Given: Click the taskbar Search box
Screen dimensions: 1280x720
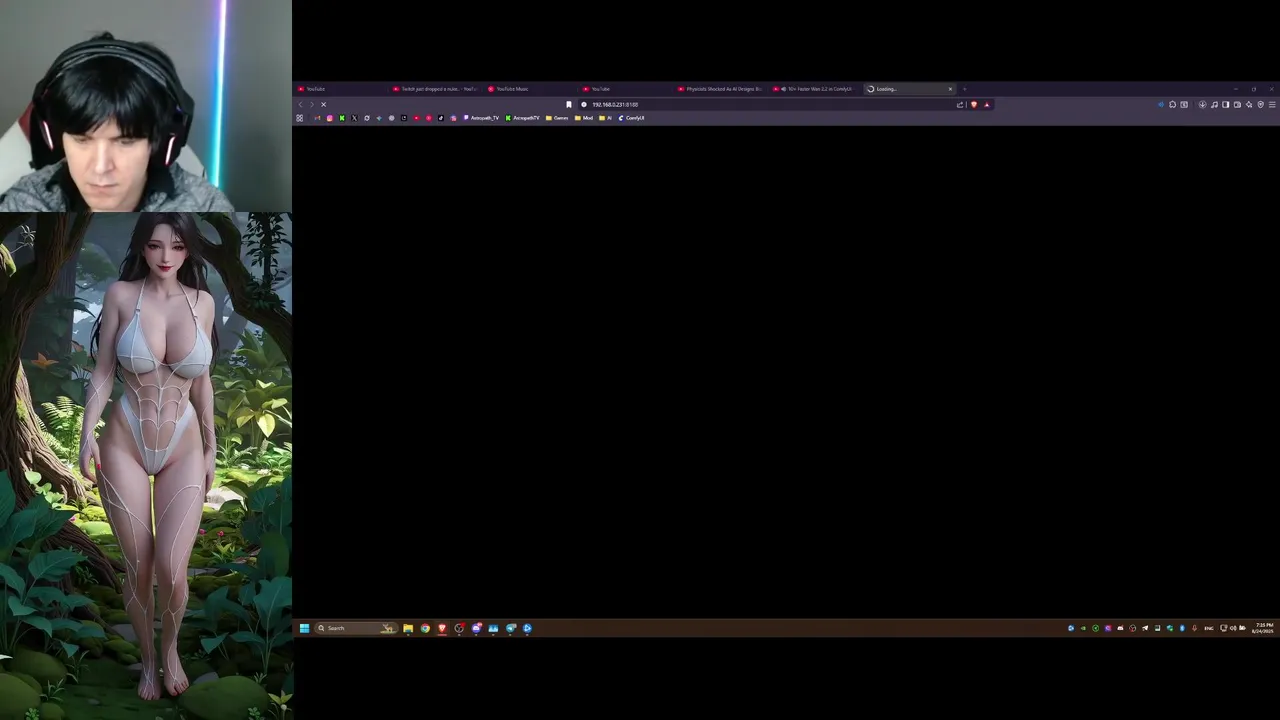Looking at the screenshot, I should [356, 628].
